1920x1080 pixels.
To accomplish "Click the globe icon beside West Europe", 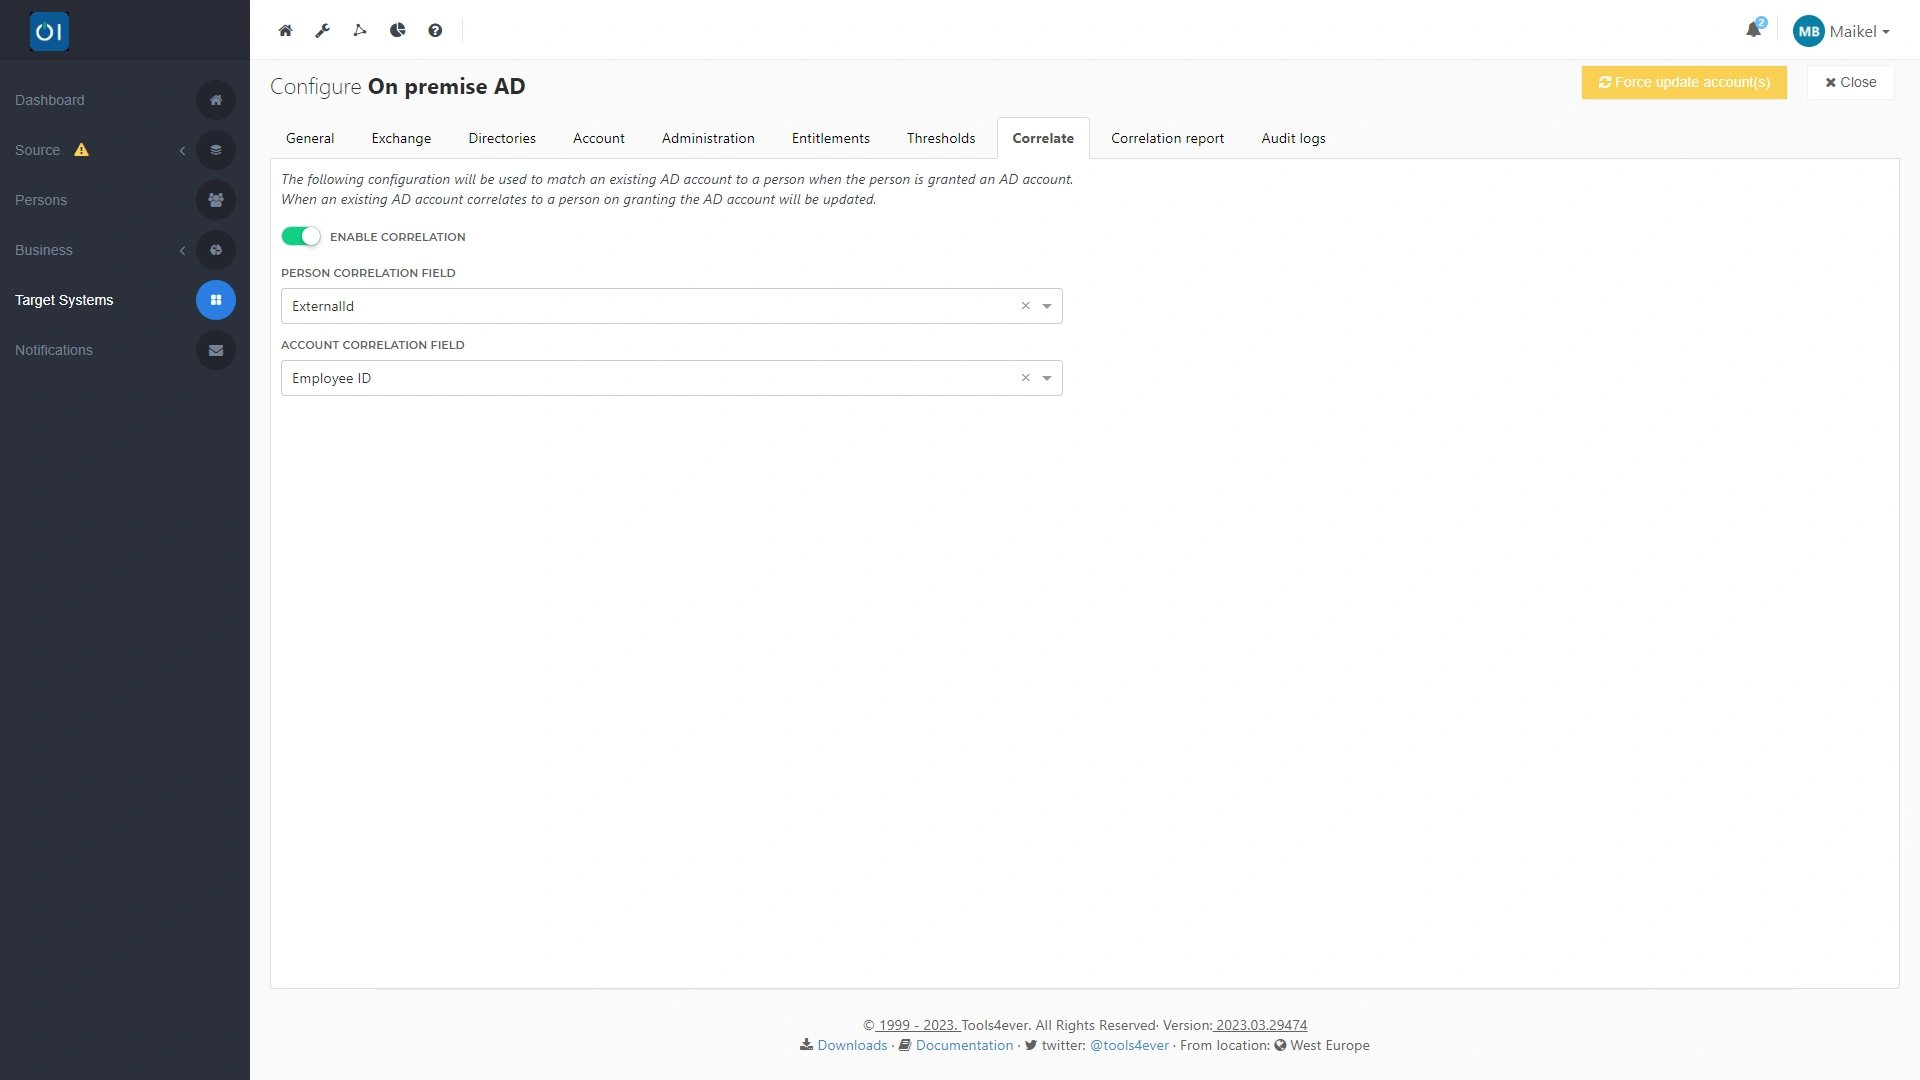I will point(1280,1045).
